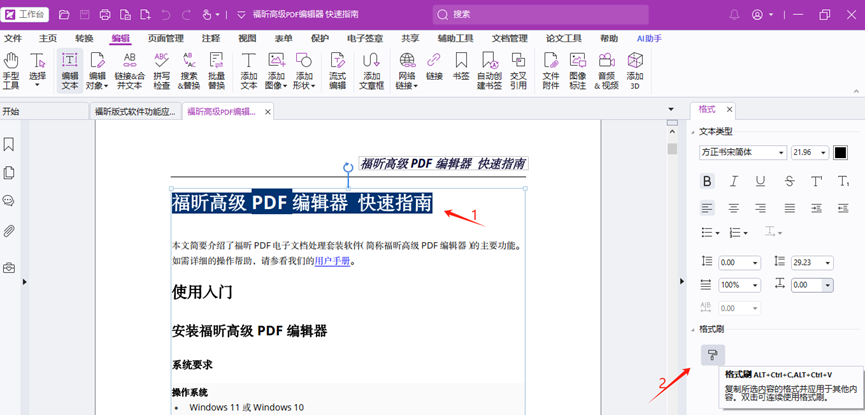
Task: Open the font name dropdown 方正书宋简体
Action: (x=743, y=153)
